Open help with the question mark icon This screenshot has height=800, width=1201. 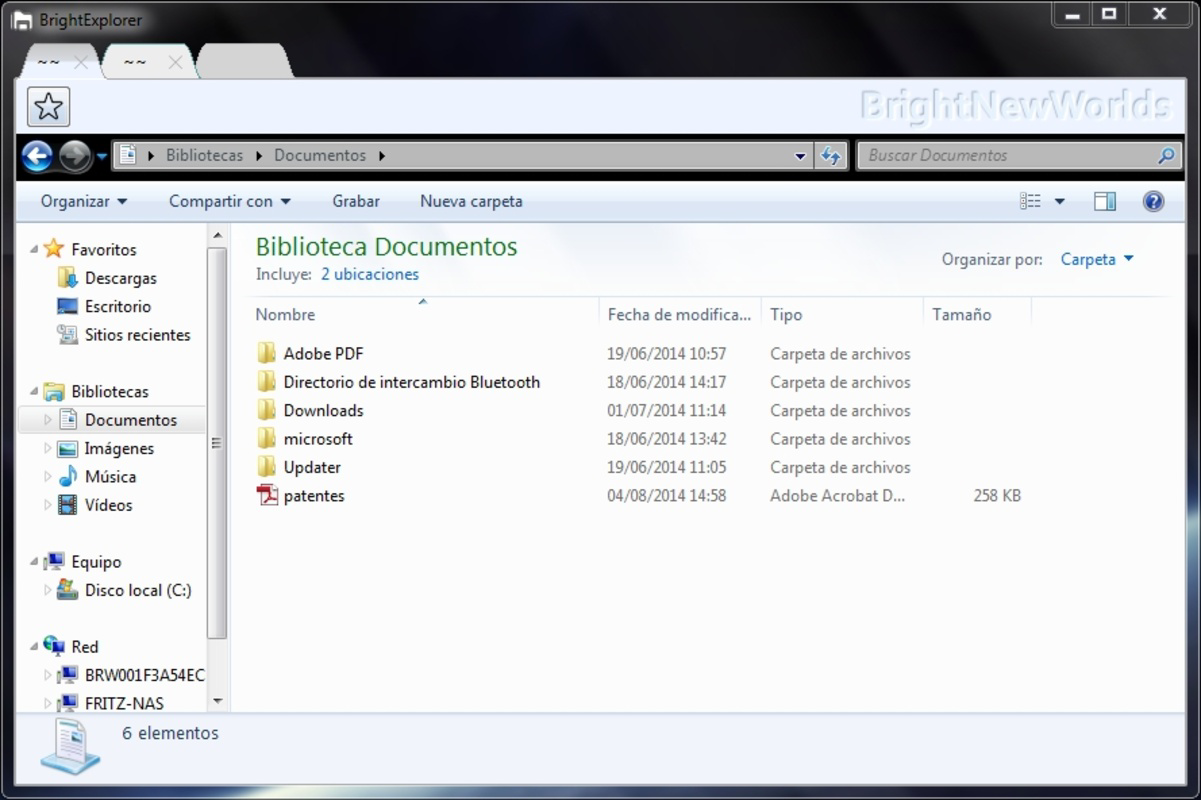(x=1153, y=201)
